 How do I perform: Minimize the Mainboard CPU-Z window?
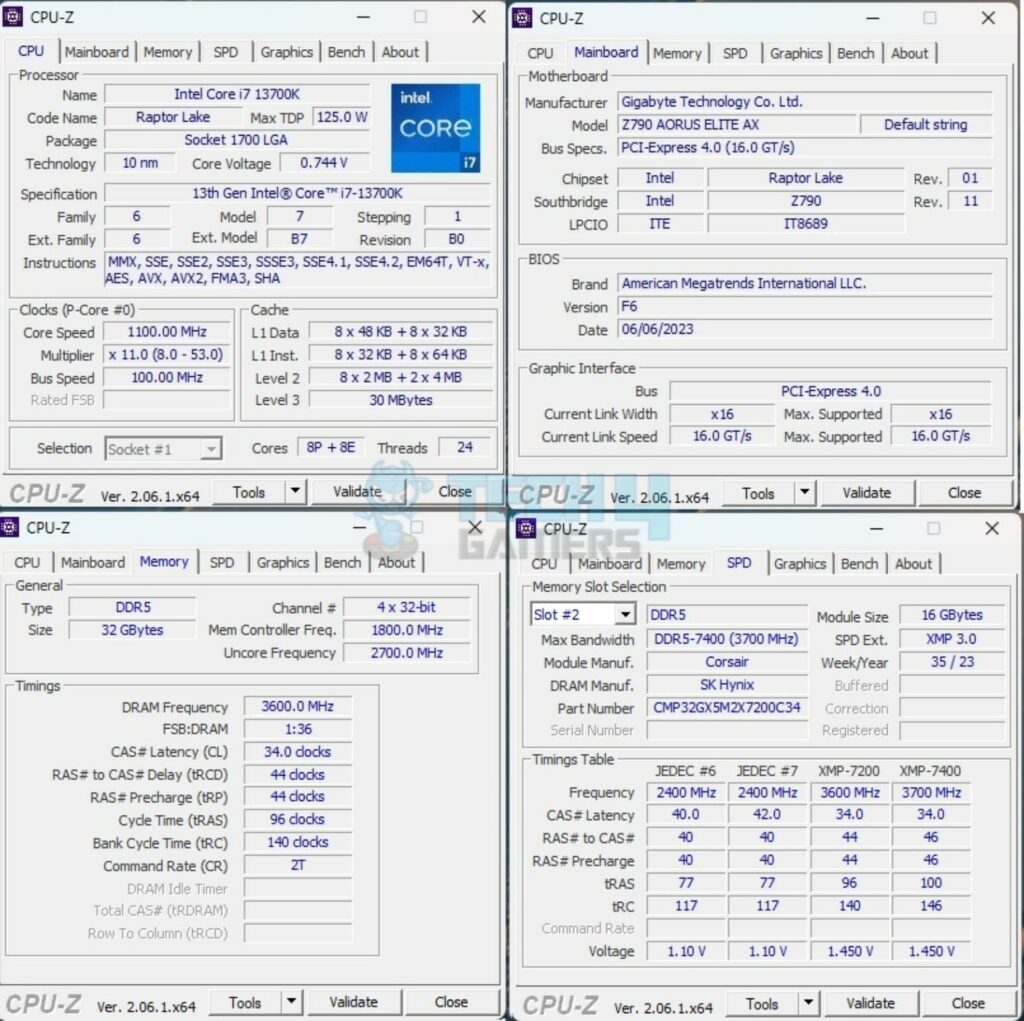(x=872, y=18)
